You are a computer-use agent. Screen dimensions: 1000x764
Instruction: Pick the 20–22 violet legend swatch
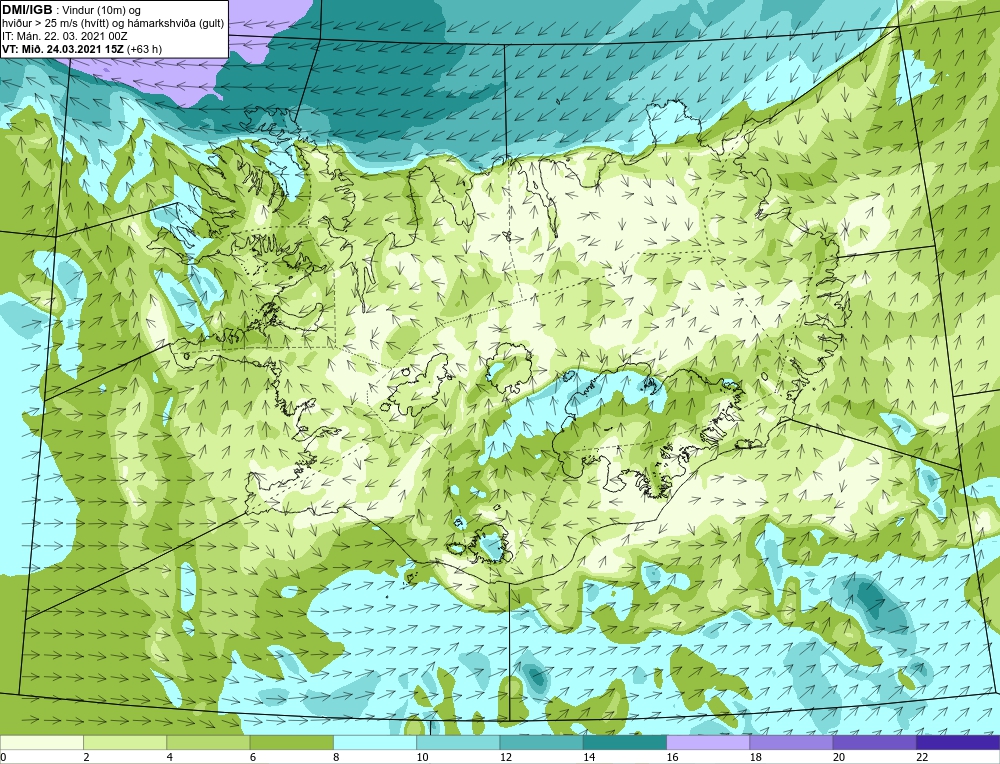pos(874,742)
